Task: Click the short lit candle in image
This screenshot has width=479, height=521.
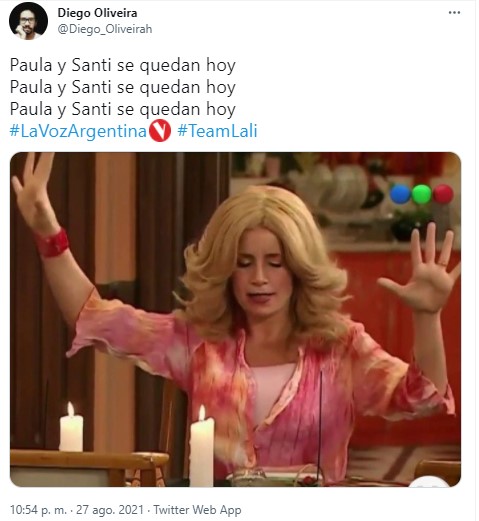Action: tap(71, 428)
